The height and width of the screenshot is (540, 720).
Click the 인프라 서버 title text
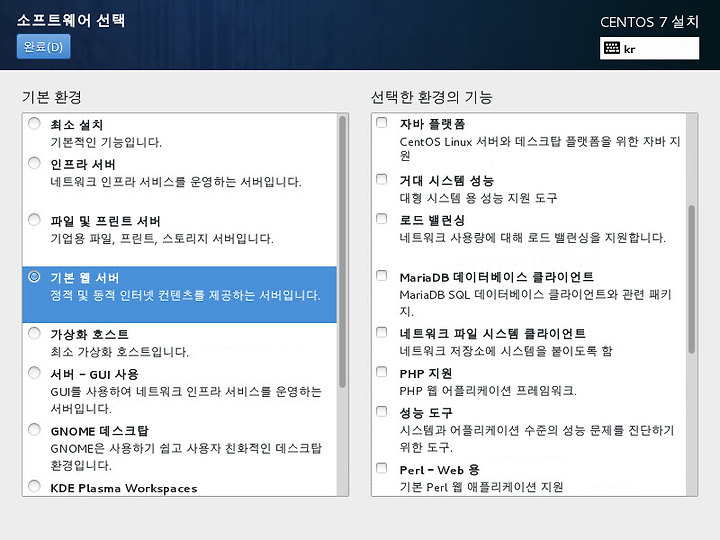[x=83, y=164]
